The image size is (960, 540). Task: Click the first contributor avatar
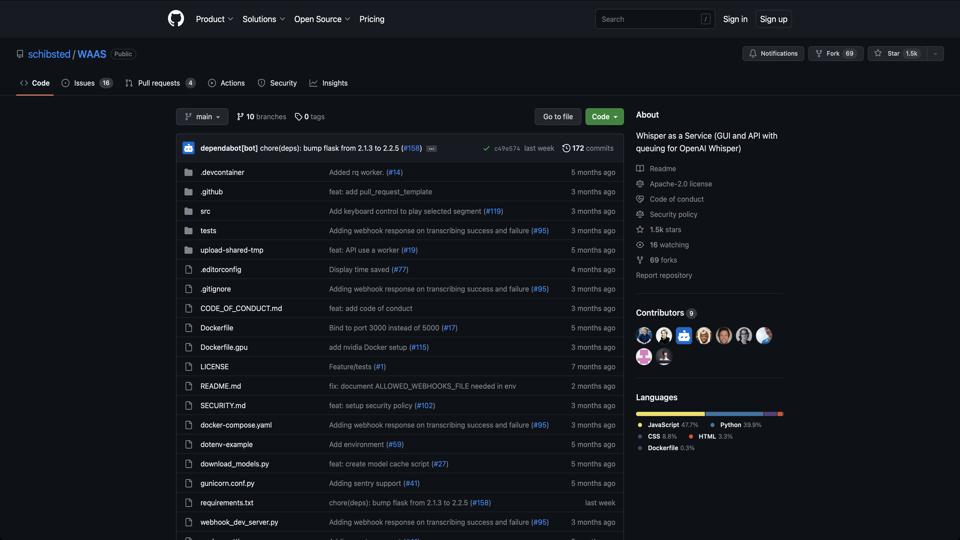click(644, 336)
